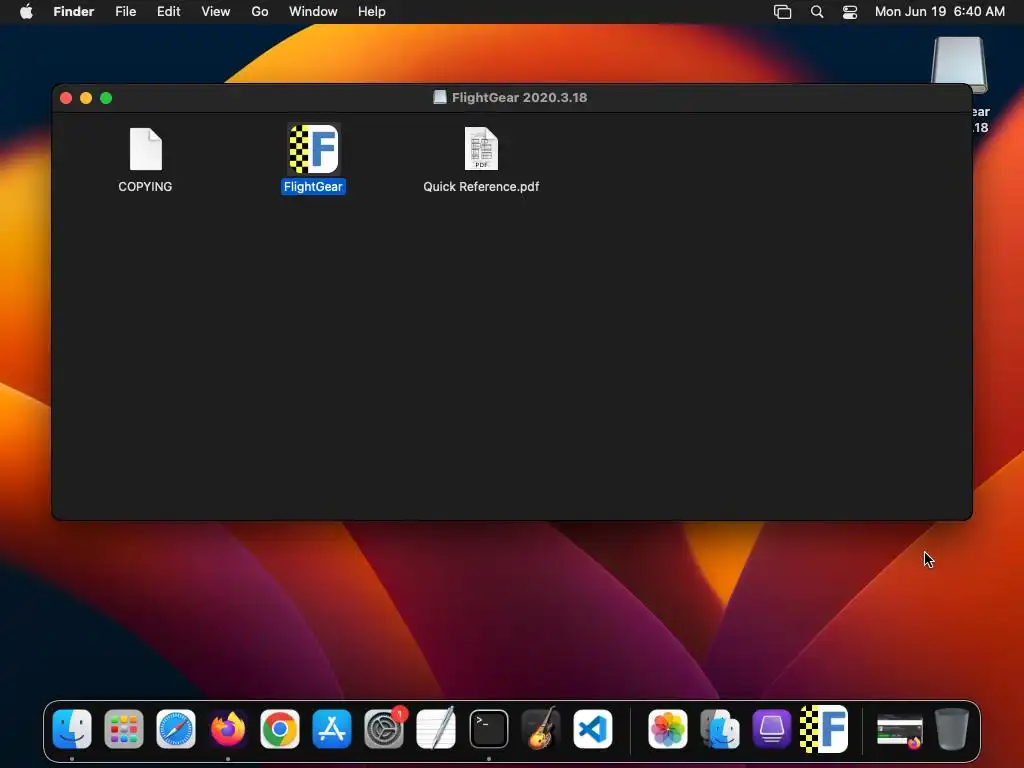Select the Quick Reference.pdf file icon

point(481,149)
